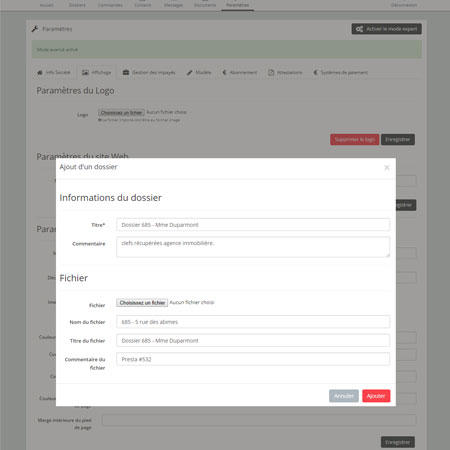Open the Gestion des impayés briefcase icon
Screen dimensions: 450x450
coord(126,72)
